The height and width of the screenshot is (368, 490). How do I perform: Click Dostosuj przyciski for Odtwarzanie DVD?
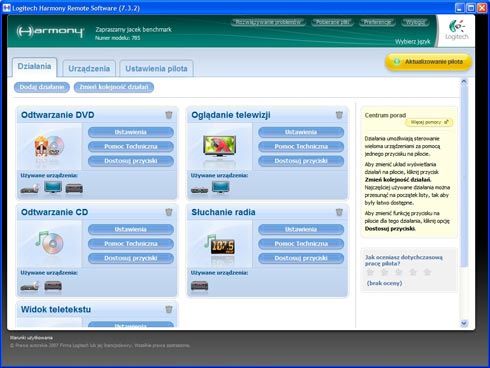click(x=131, y=161)
